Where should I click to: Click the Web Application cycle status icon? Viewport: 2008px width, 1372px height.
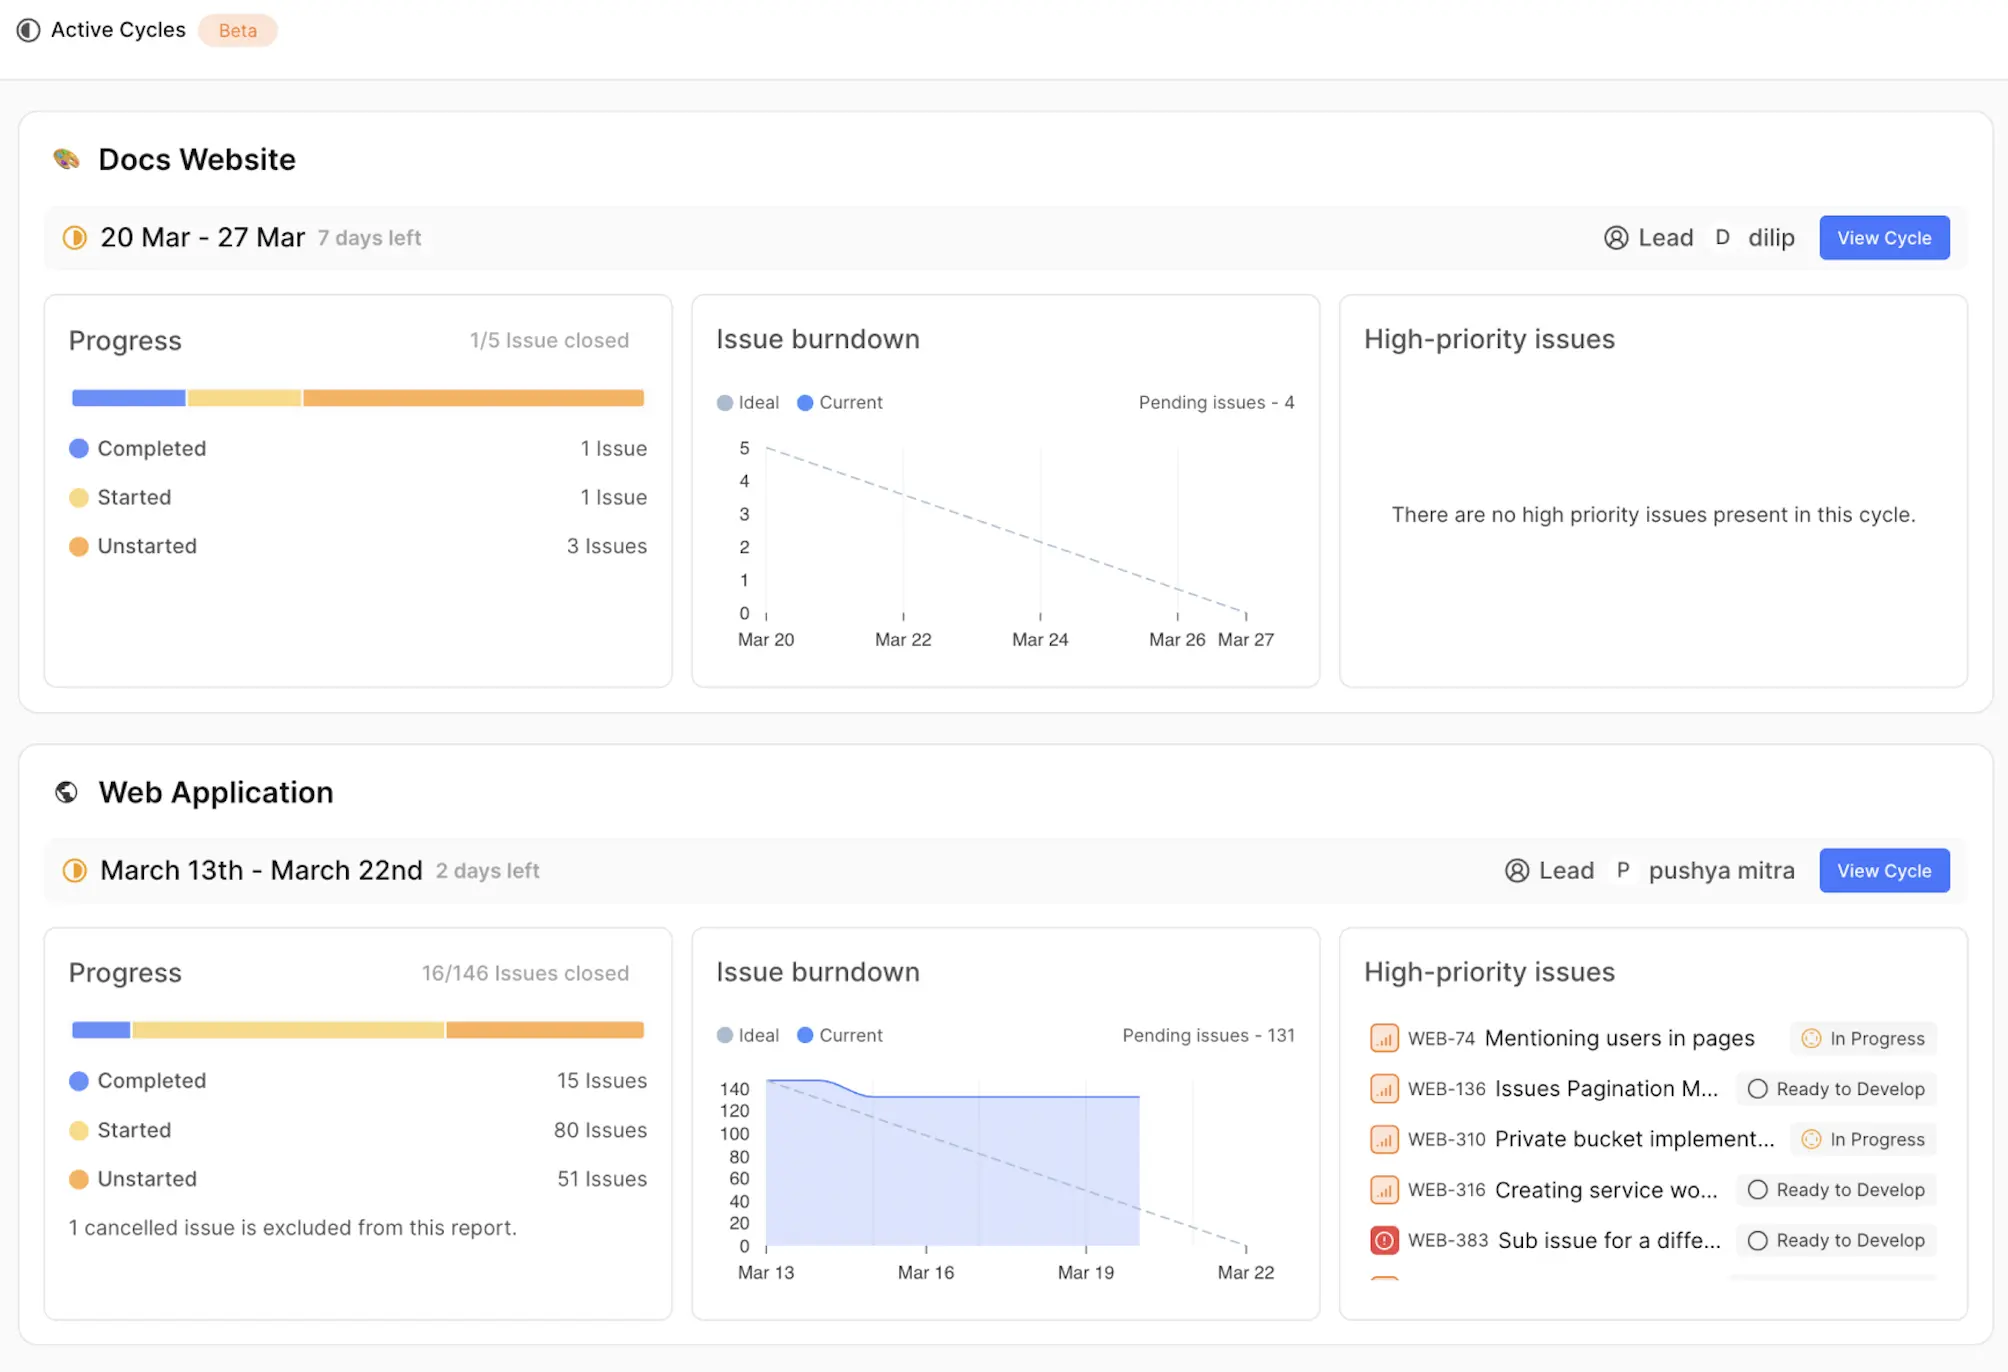click(73, 870)
